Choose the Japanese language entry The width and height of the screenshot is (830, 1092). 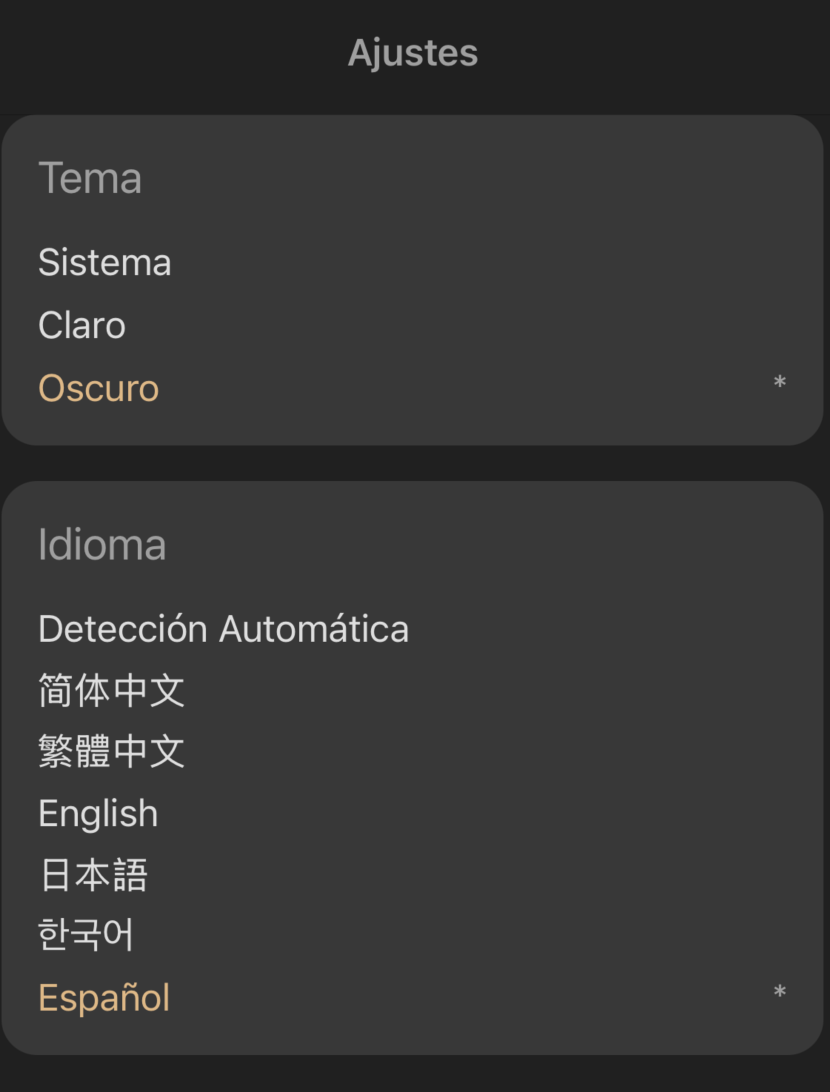(x=93, y=875)
